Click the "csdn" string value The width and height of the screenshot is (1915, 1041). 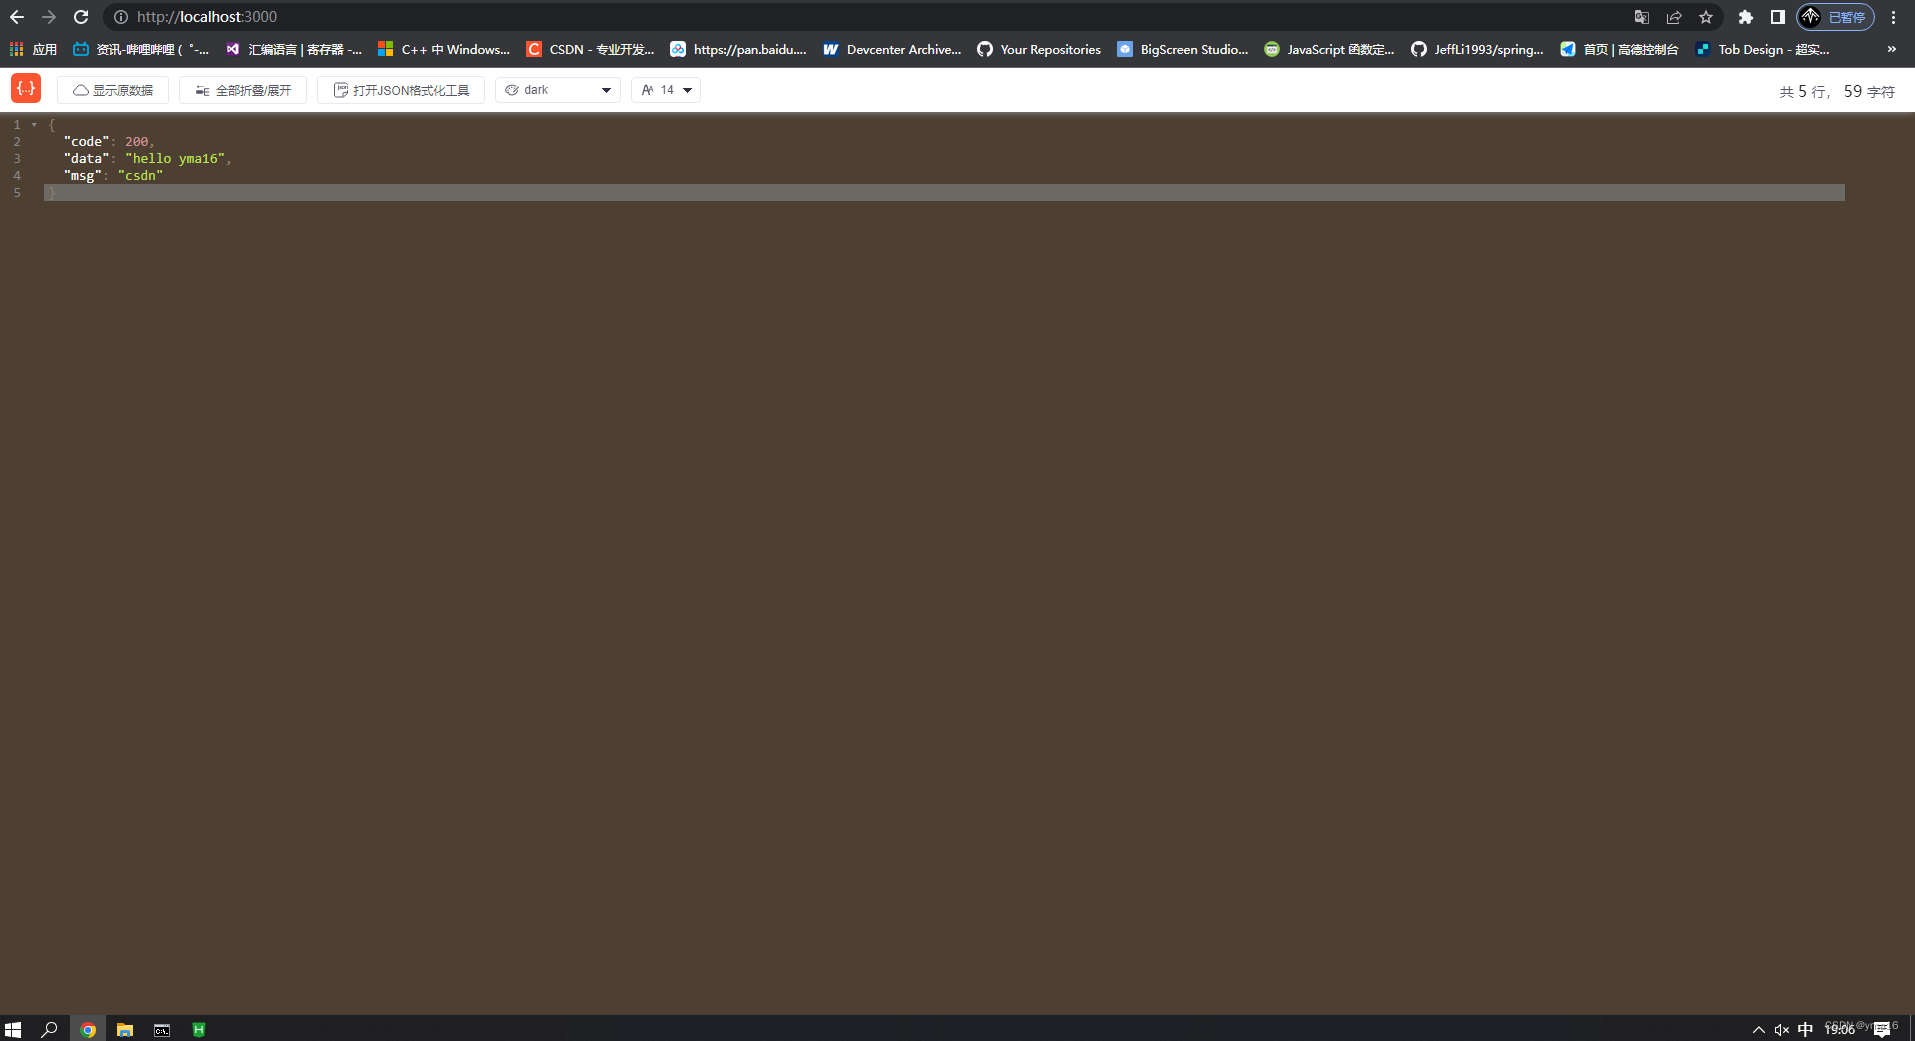point(140,176)
